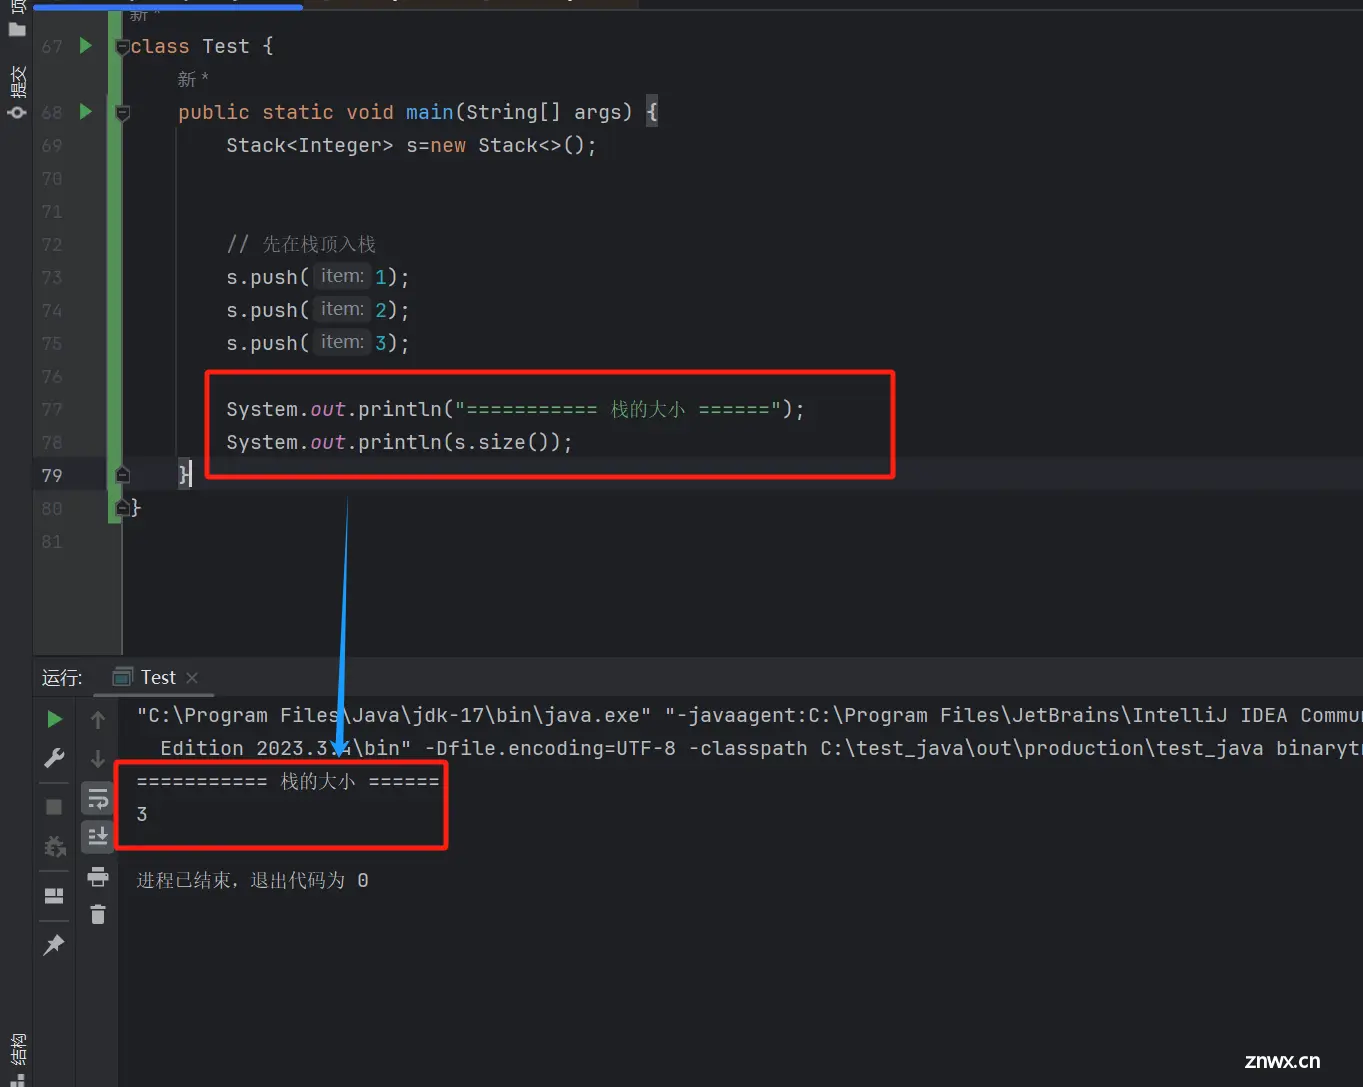Open the 提交 commit tool window

point(17,92)
